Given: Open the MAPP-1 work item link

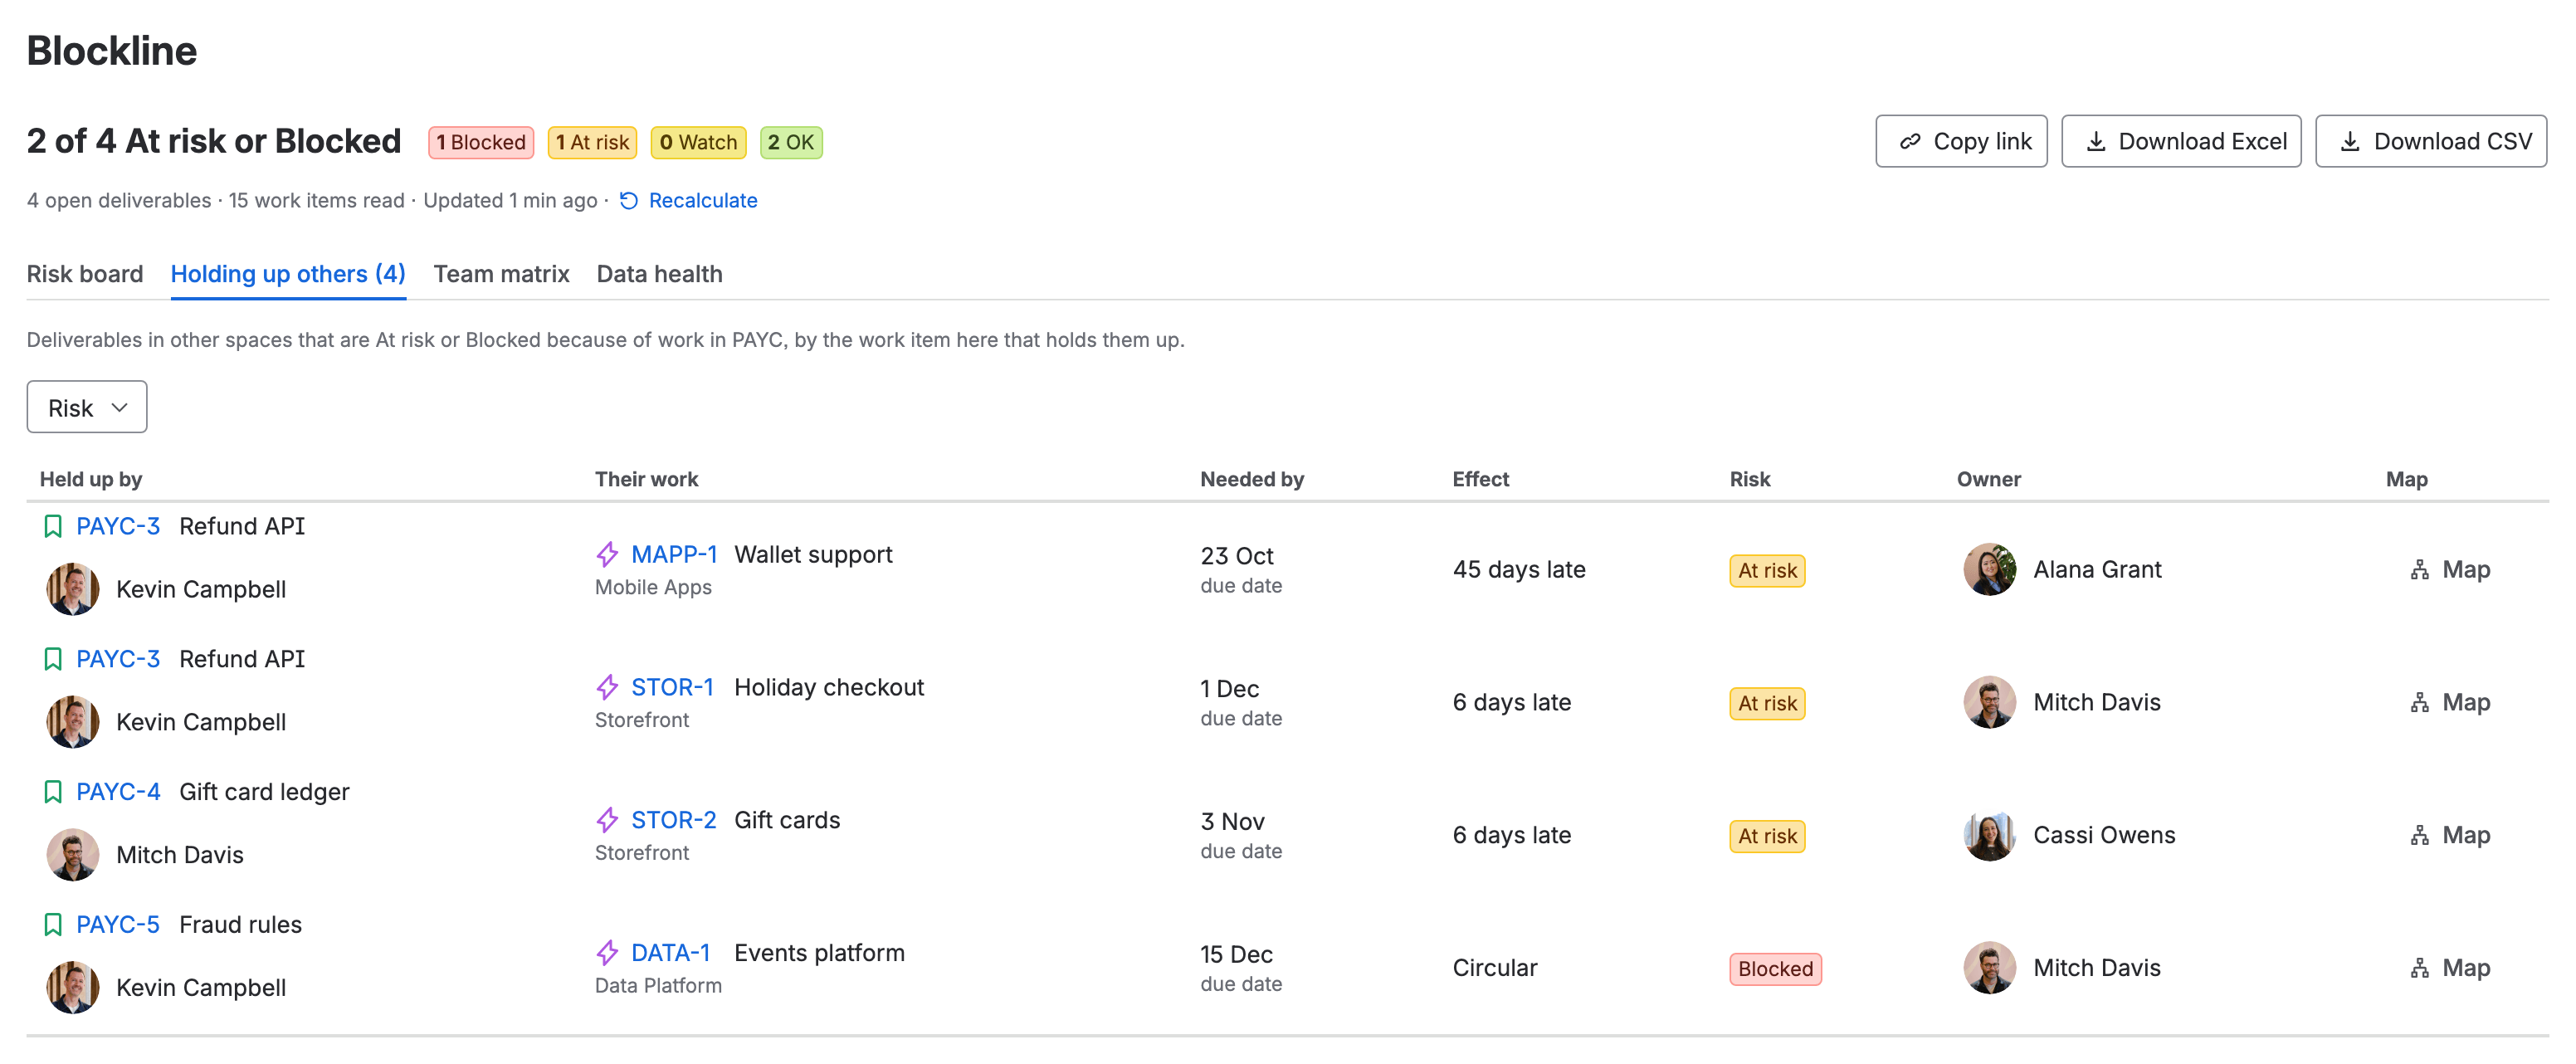Looking at the screenshot, I should (x=674, y=554).
